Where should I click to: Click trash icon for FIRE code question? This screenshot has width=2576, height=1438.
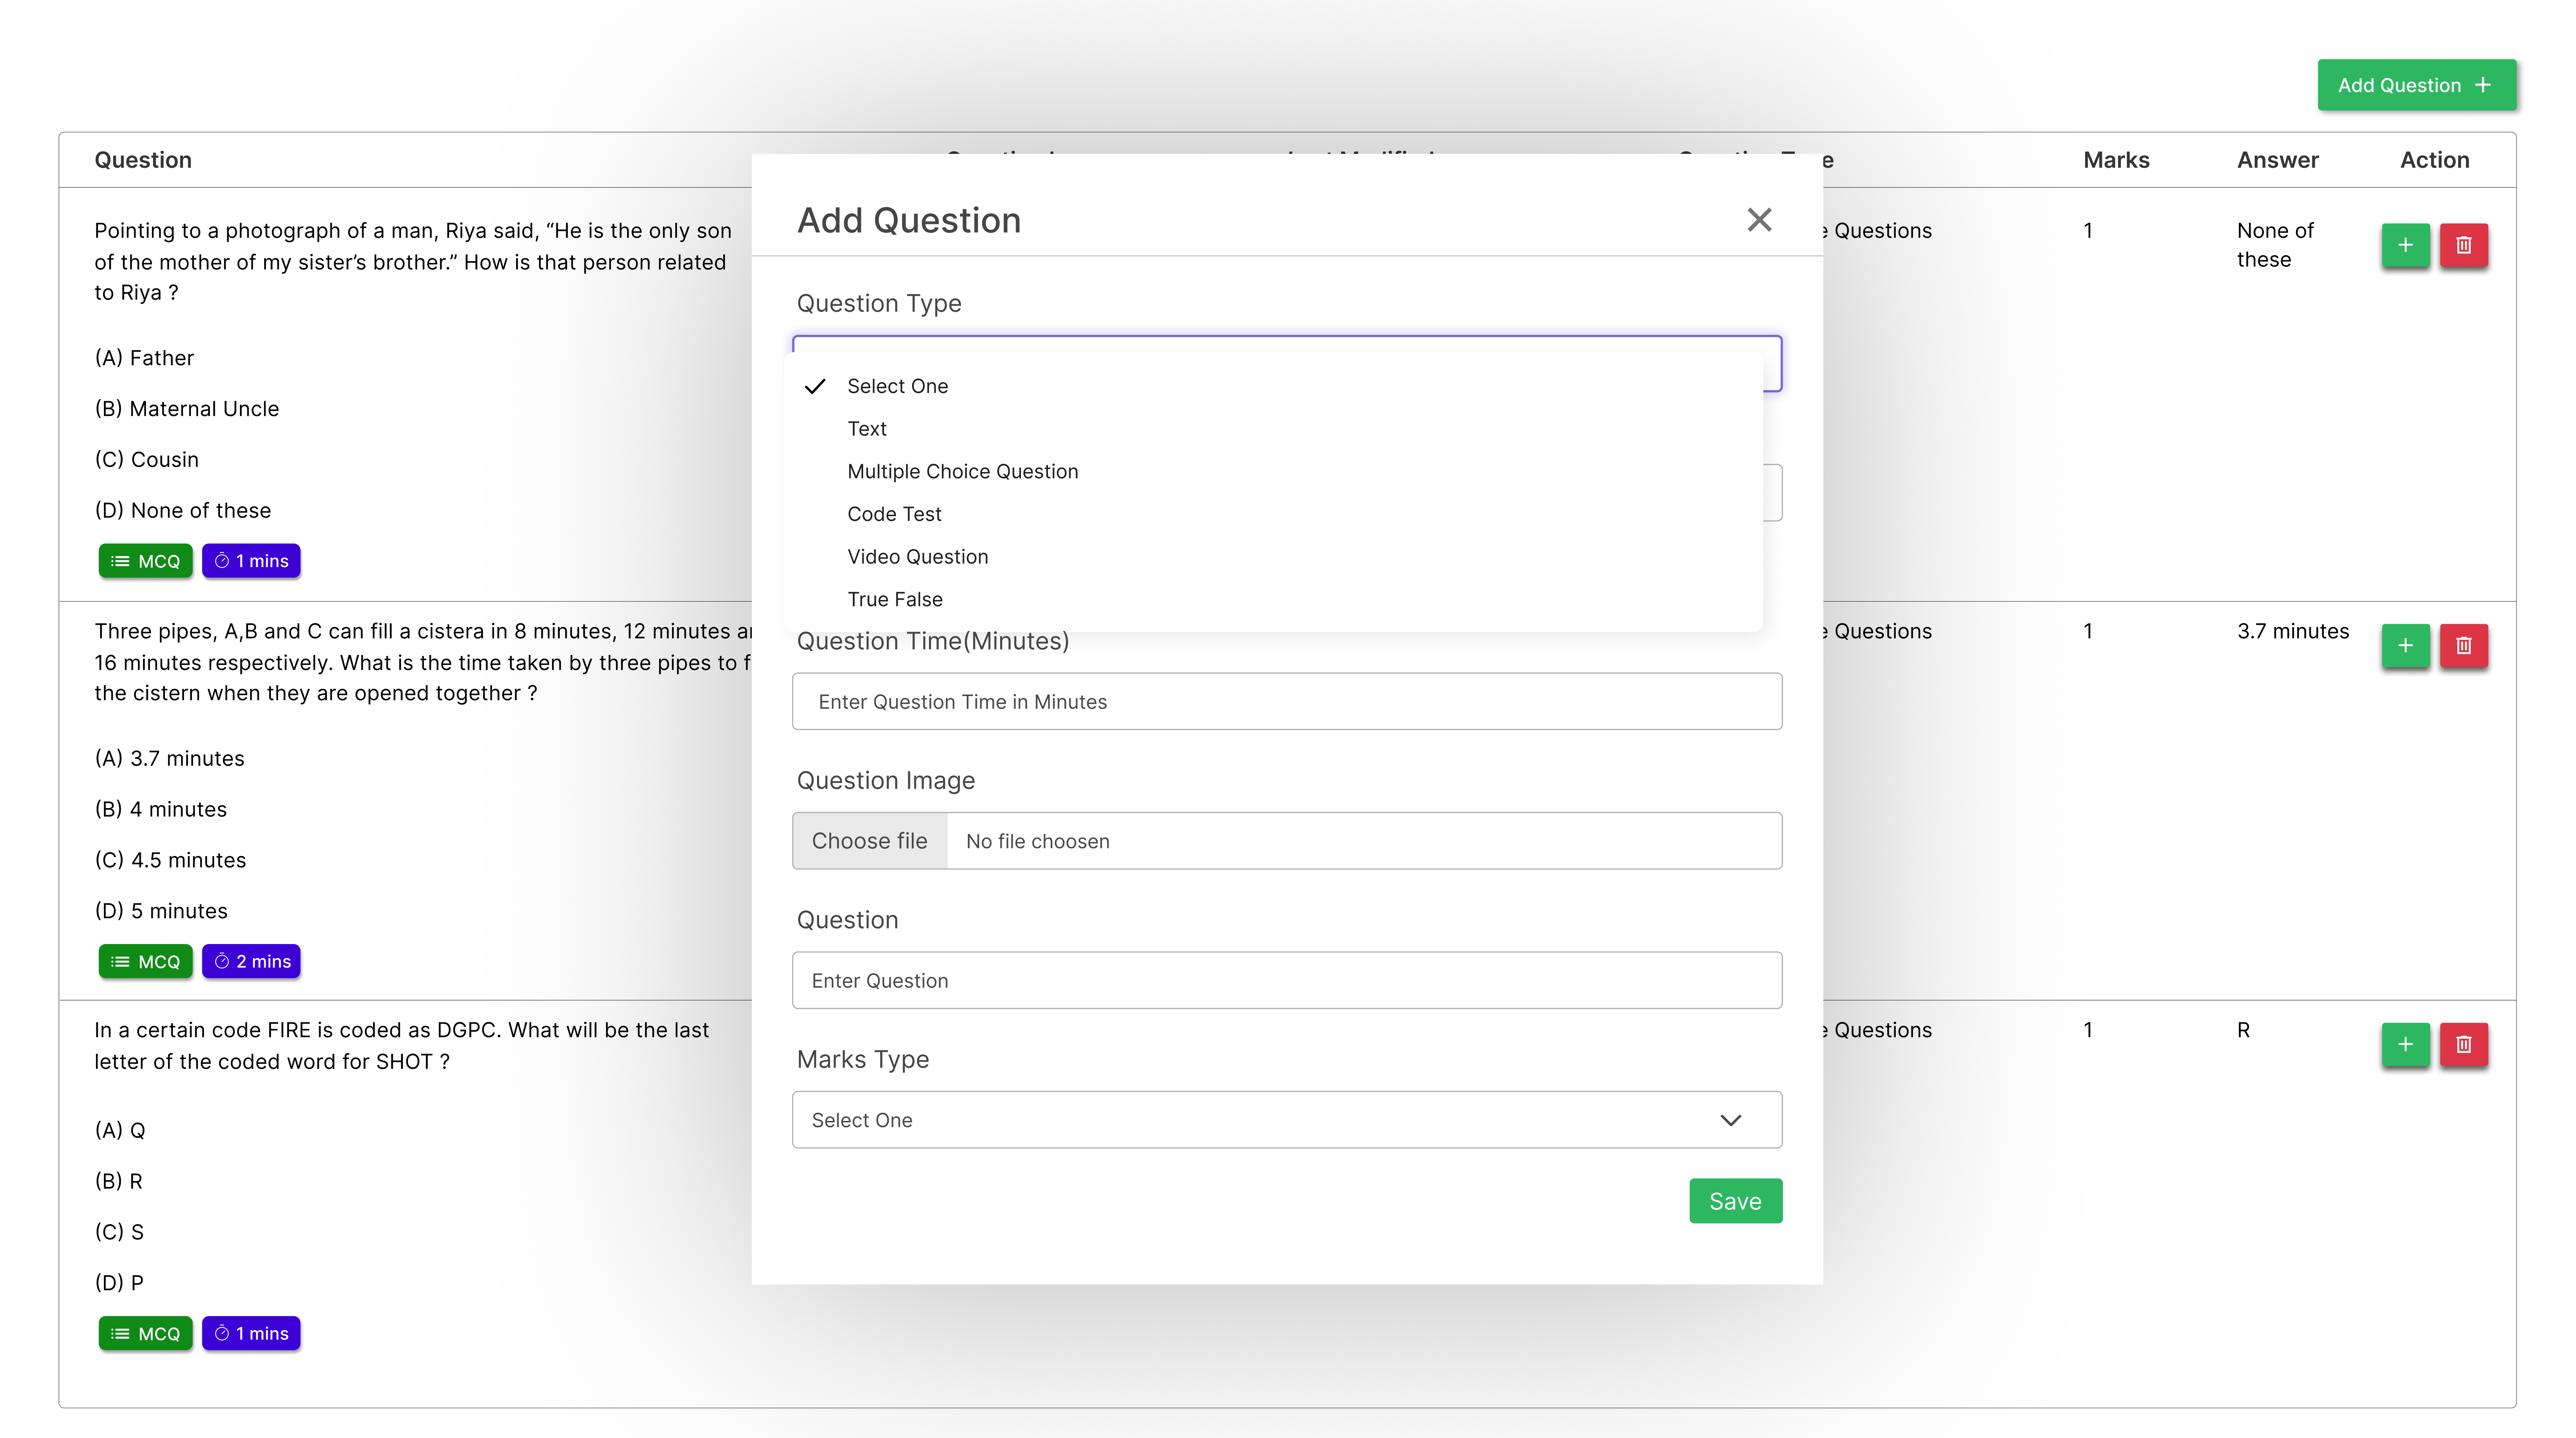2463,1044
